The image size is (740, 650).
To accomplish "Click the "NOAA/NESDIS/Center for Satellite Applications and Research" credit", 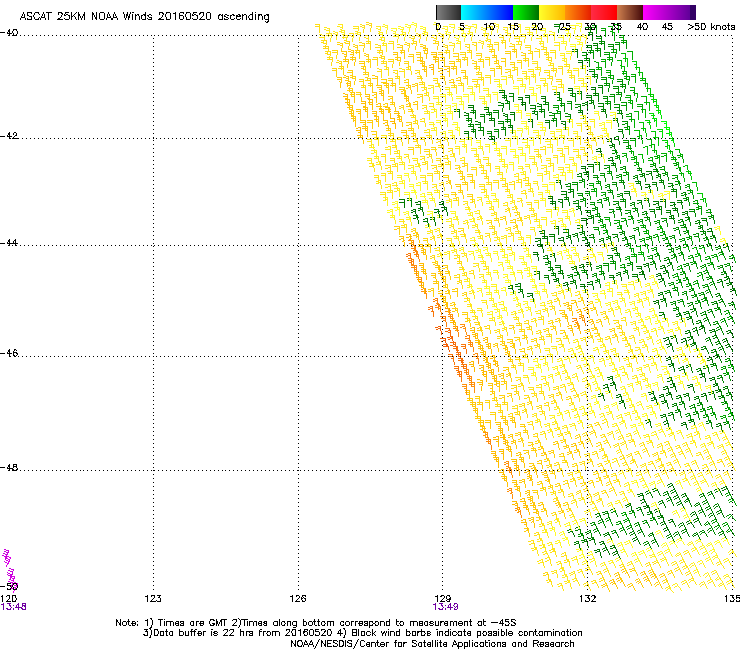I will click(432, 644).
